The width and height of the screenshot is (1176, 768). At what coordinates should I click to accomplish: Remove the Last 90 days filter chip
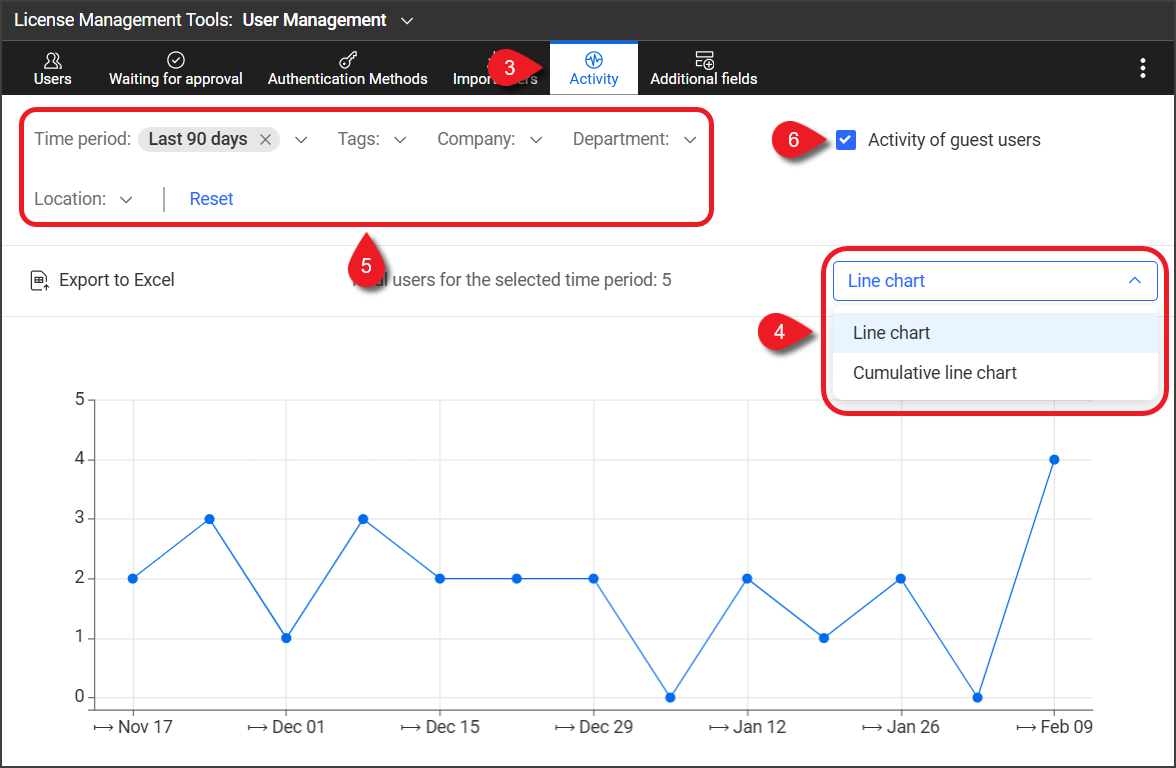click(265, 140)
